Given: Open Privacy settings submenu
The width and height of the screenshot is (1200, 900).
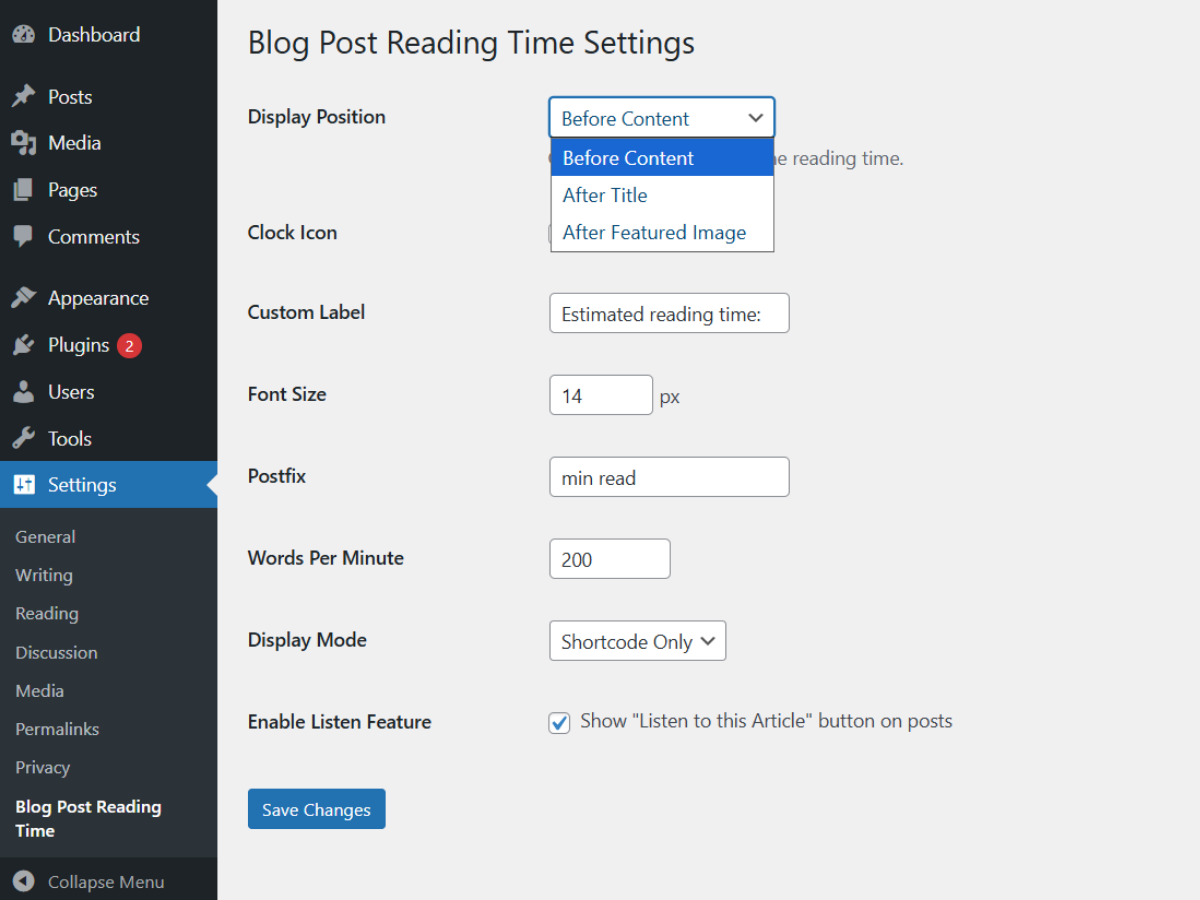Looking at the screenshot, I should [43, 768].
